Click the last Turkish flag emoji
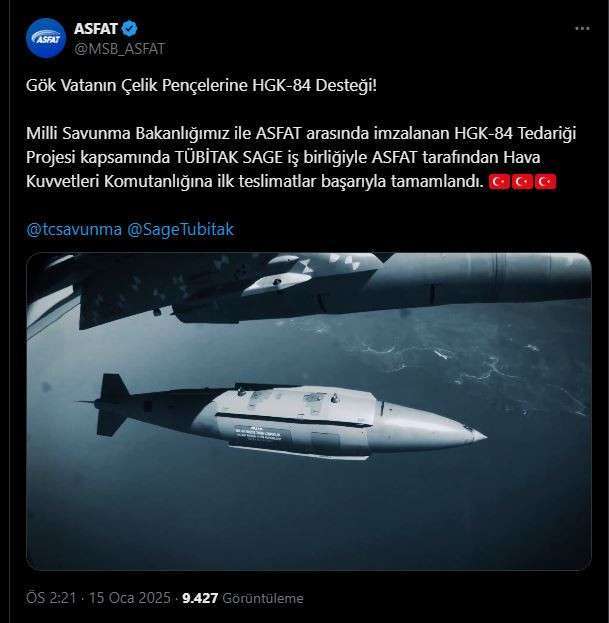609x623 pixels. click(x=545, y=182)
